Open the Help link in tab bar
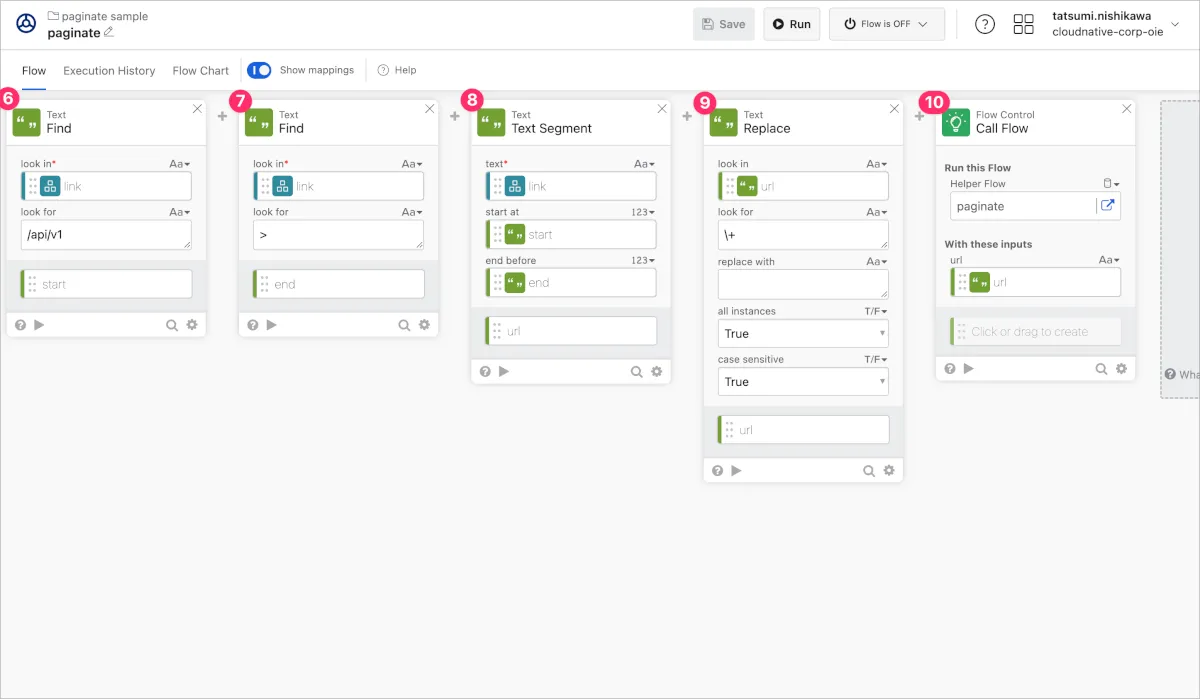Image resolution: width=1200 pixels, height=699 pixels. 397,70
